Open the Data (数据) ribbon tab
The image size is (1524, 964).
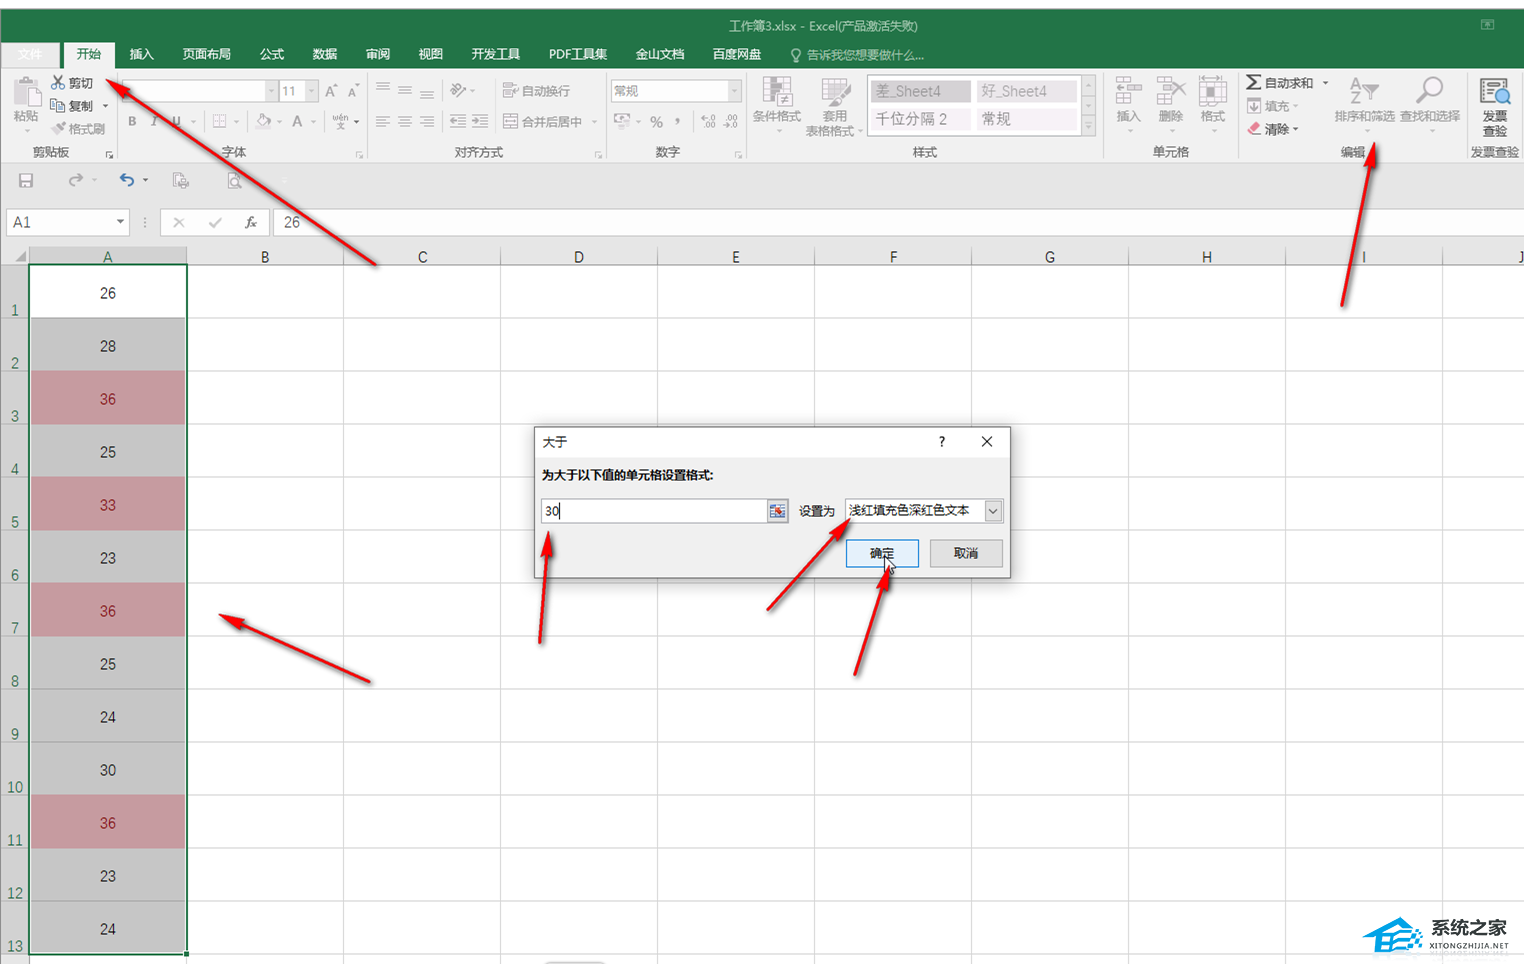tap(324, 54)
